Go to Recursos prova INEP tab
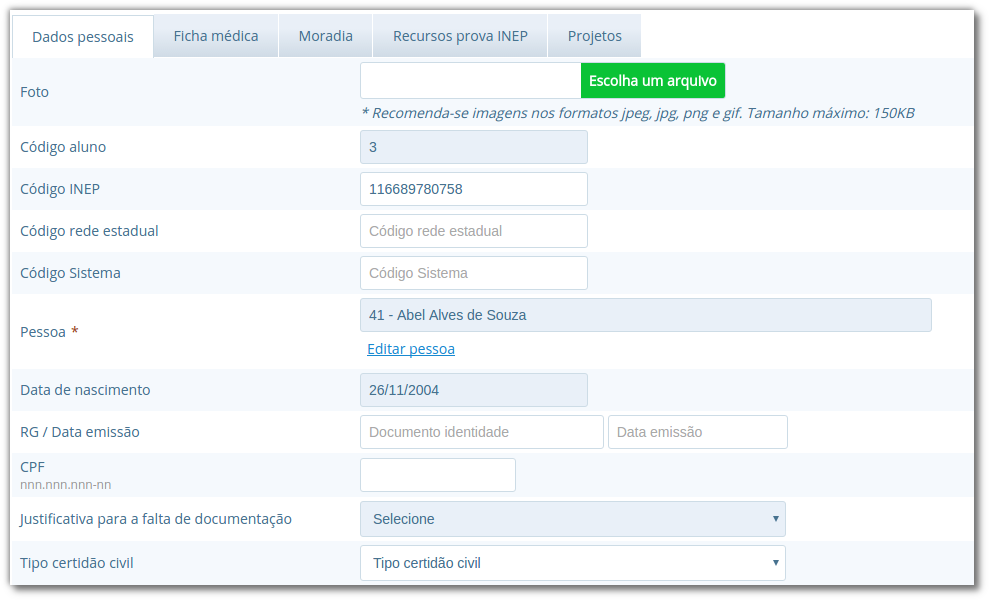The image size is (990, 601). coord(460,36)
